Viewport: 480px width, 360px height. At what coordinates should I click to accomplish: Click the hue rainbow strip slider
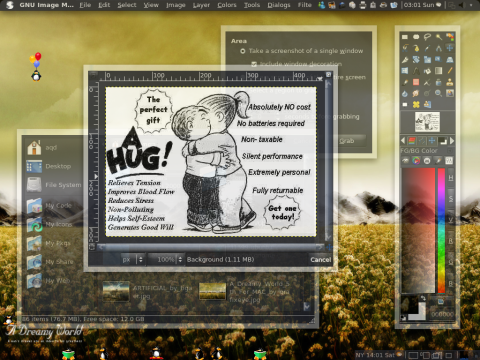[x=441, y=230]
